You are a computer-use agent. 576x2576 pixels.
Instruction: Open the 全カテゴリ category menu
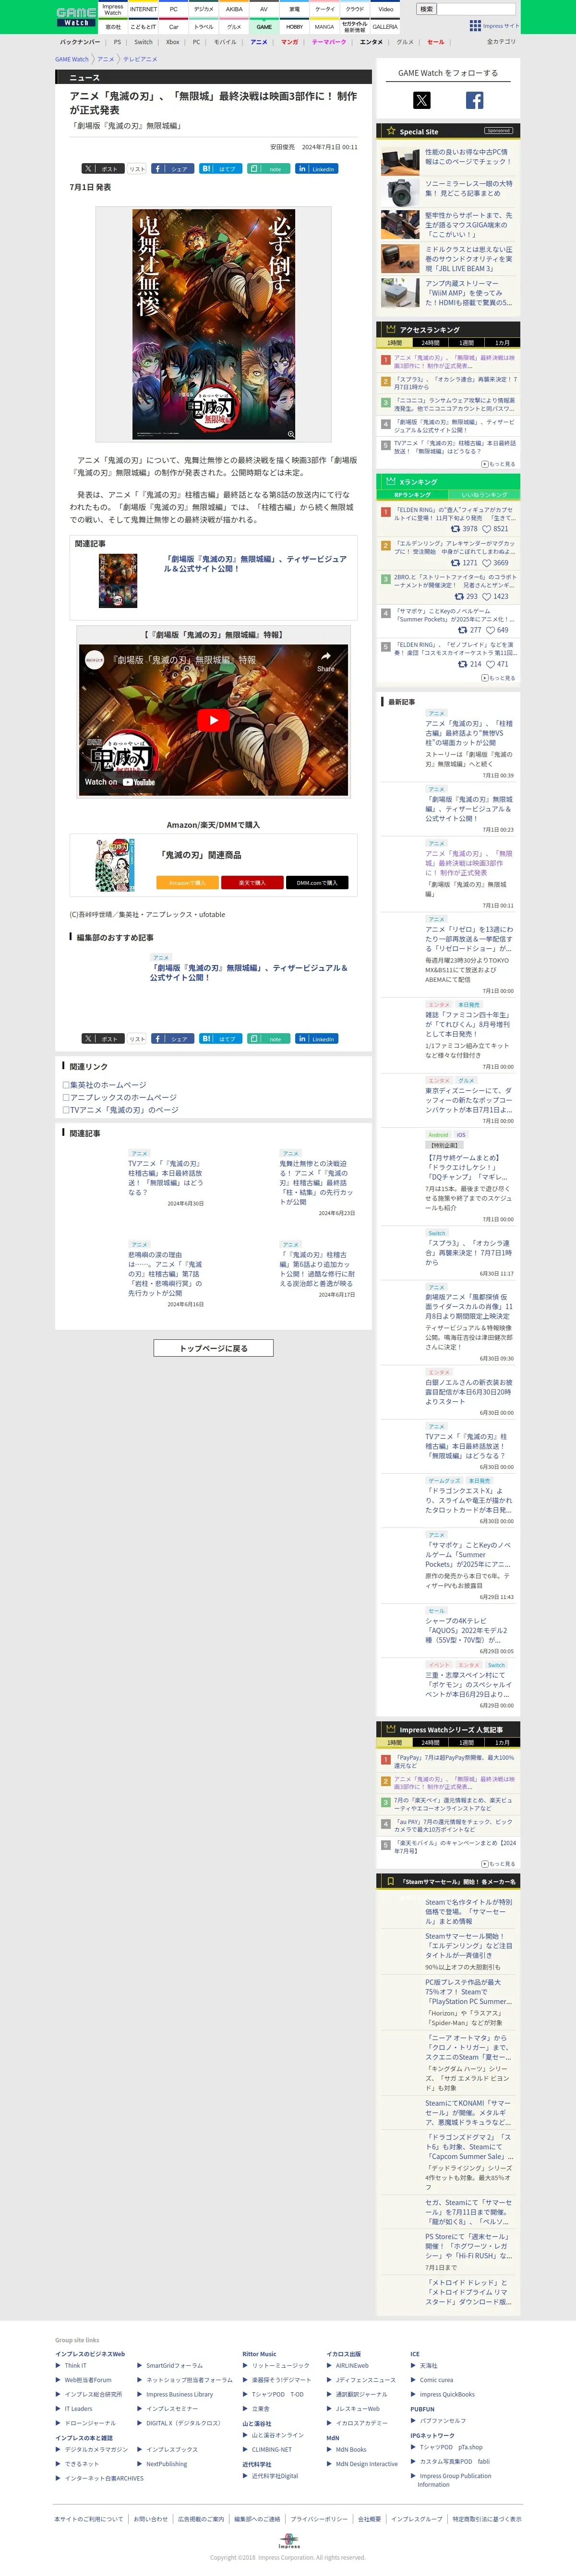point(501,42)
